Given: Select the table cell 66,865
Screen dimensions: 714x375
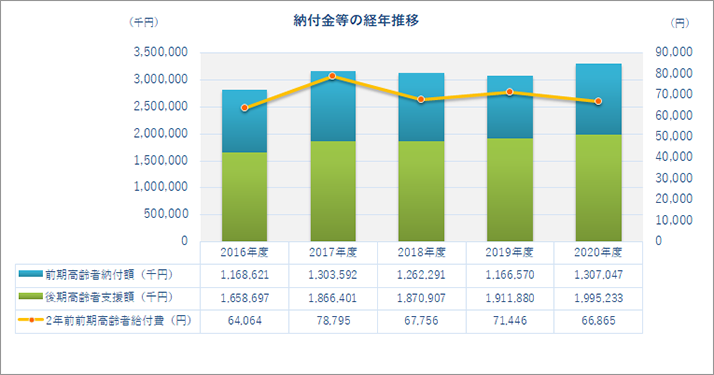Looking at the screenshot, I should pyautogui.click(x=598, y=321).
